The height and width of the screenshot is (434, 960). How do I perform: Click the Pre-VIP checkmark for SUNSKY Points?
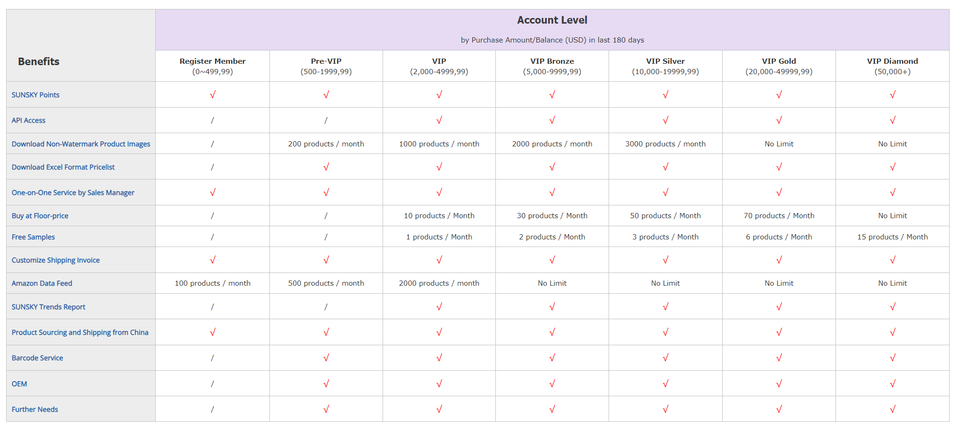[x=326, y=95]
